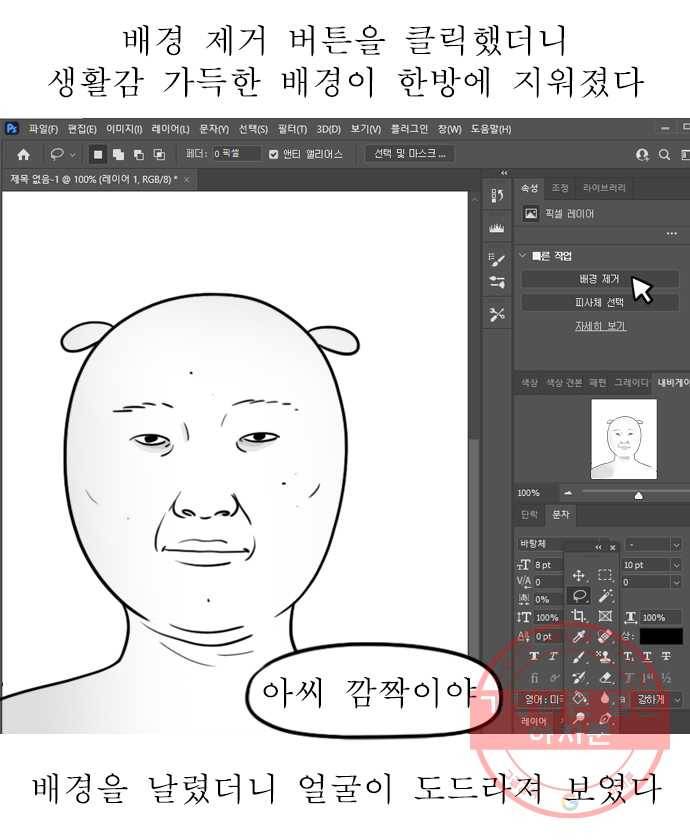This screenshot has height=840, width=690.
Task: Click the 픽셀 레이어 image icon
Action: [530, 214]
